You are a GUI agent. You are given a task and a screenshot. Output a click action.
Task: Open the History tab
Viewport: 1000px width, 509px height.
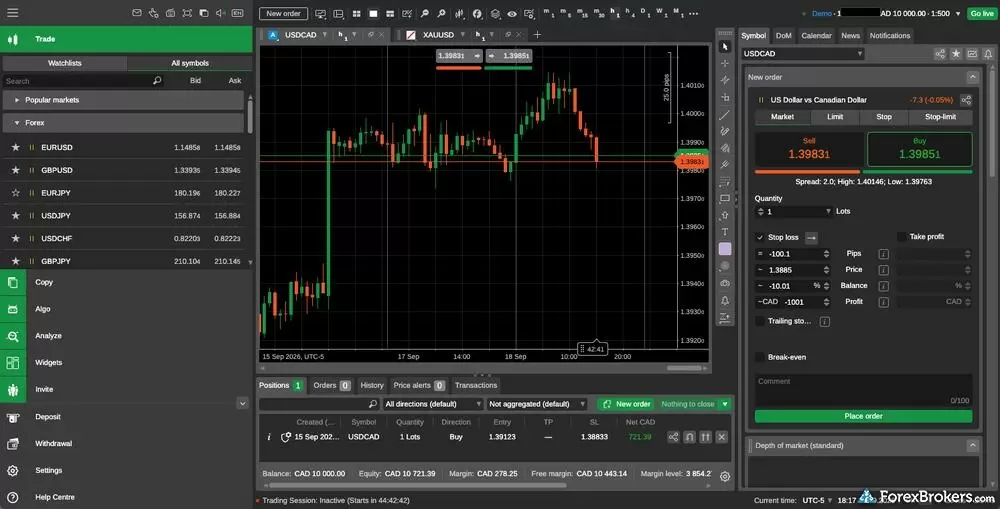coord(372,385)
